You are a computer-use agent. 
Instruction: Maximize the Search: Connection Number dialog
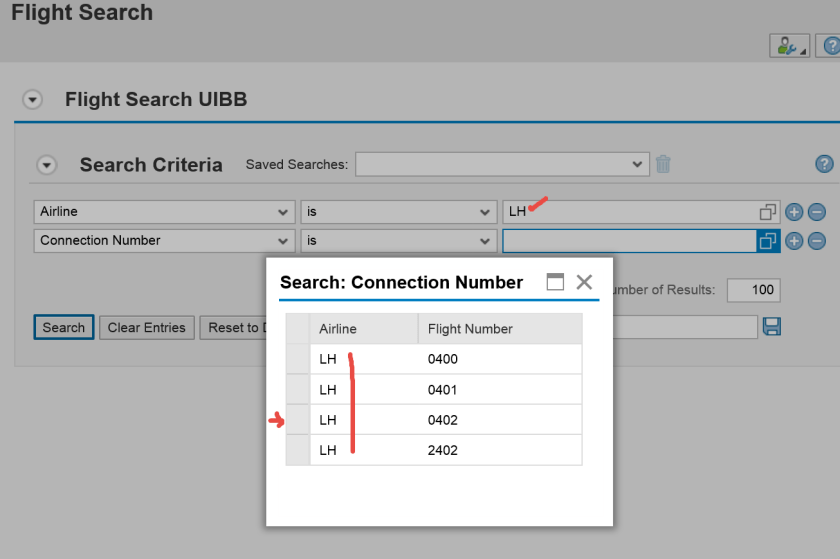555,282
